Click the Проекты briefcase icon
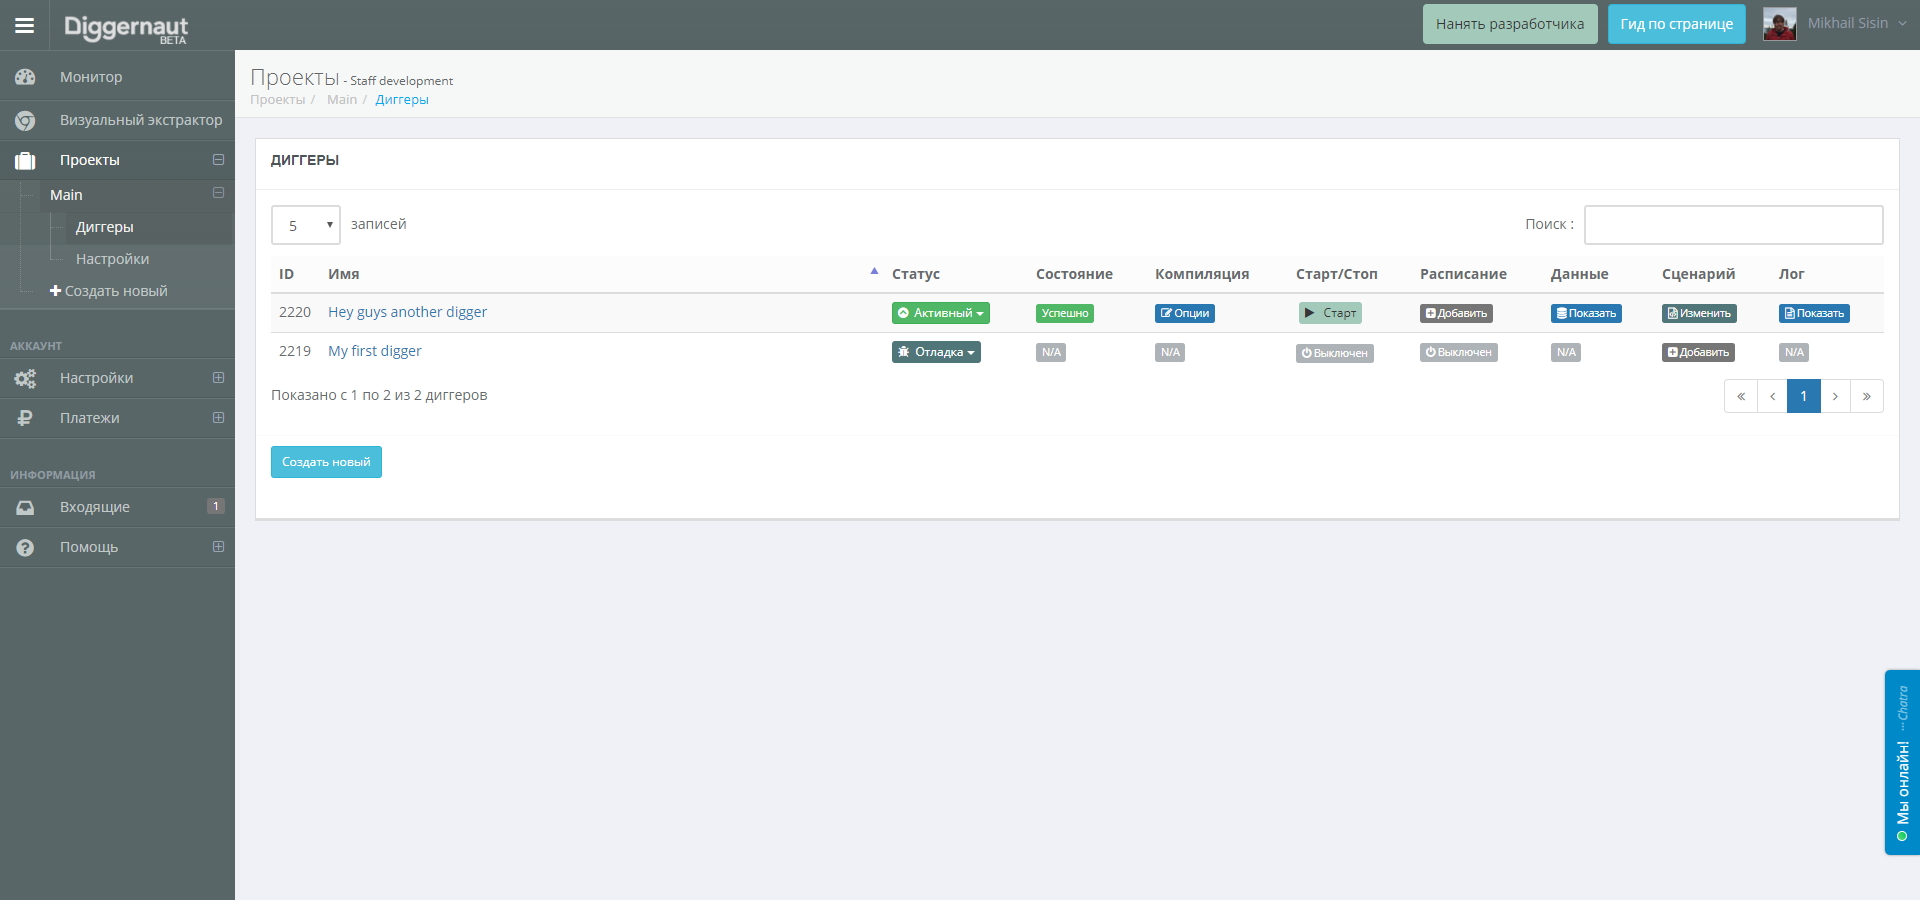This screenshot has height=900, width=1920. [x=25, y=160]
